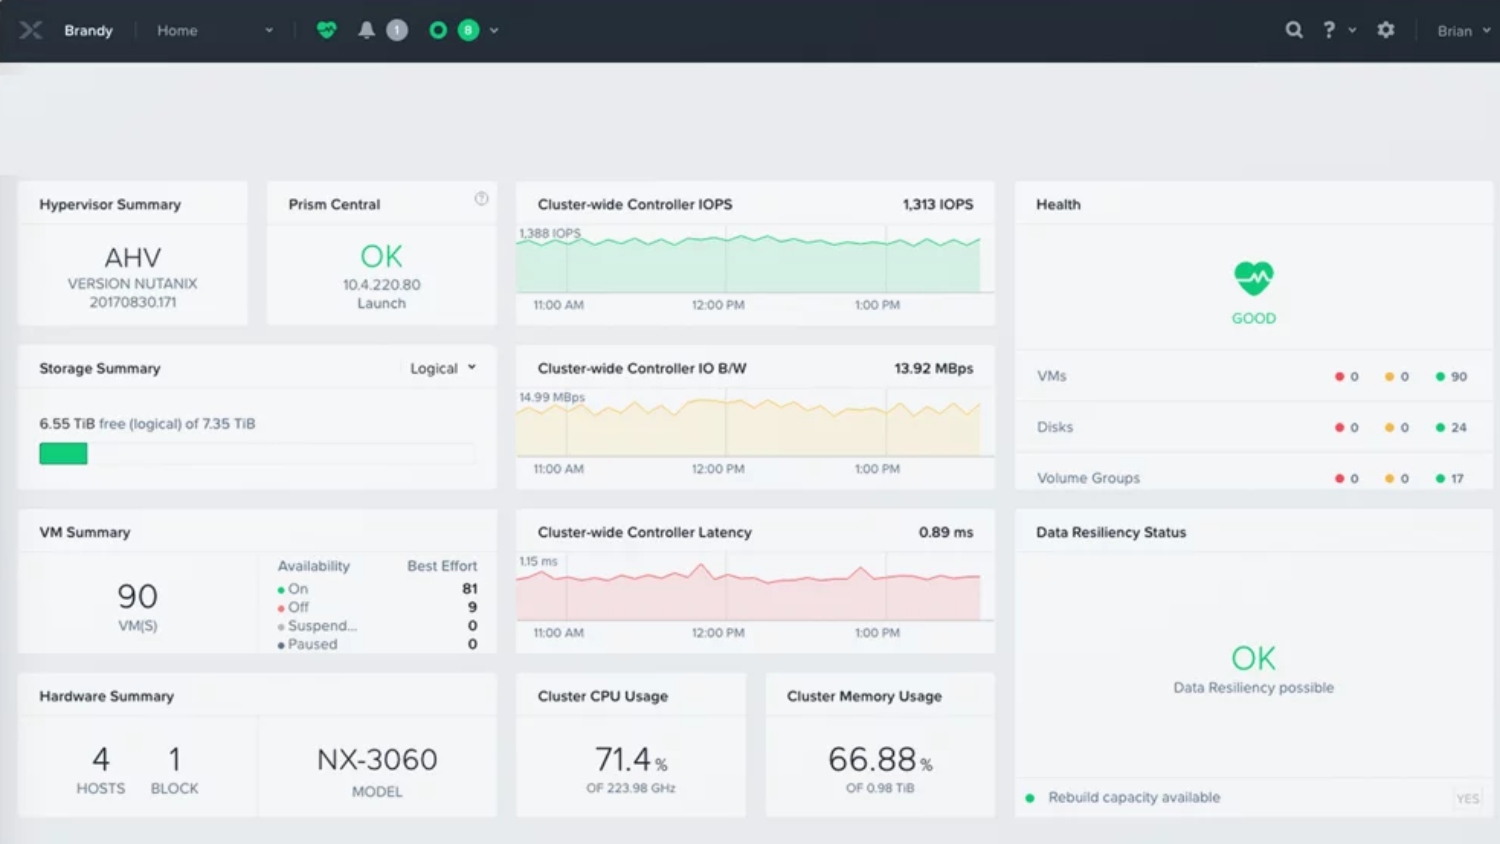The height and width of the screenshot is (844, 1500).
Task: Click the green storage usage progress bar
Action: pos(63,453)
